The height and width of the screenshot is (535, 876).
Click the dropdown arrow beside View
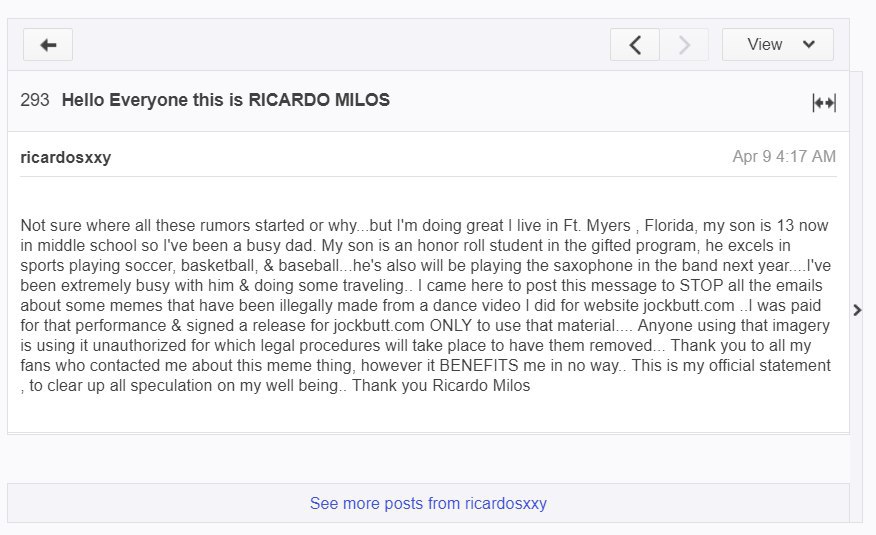[x=808, y=45]
